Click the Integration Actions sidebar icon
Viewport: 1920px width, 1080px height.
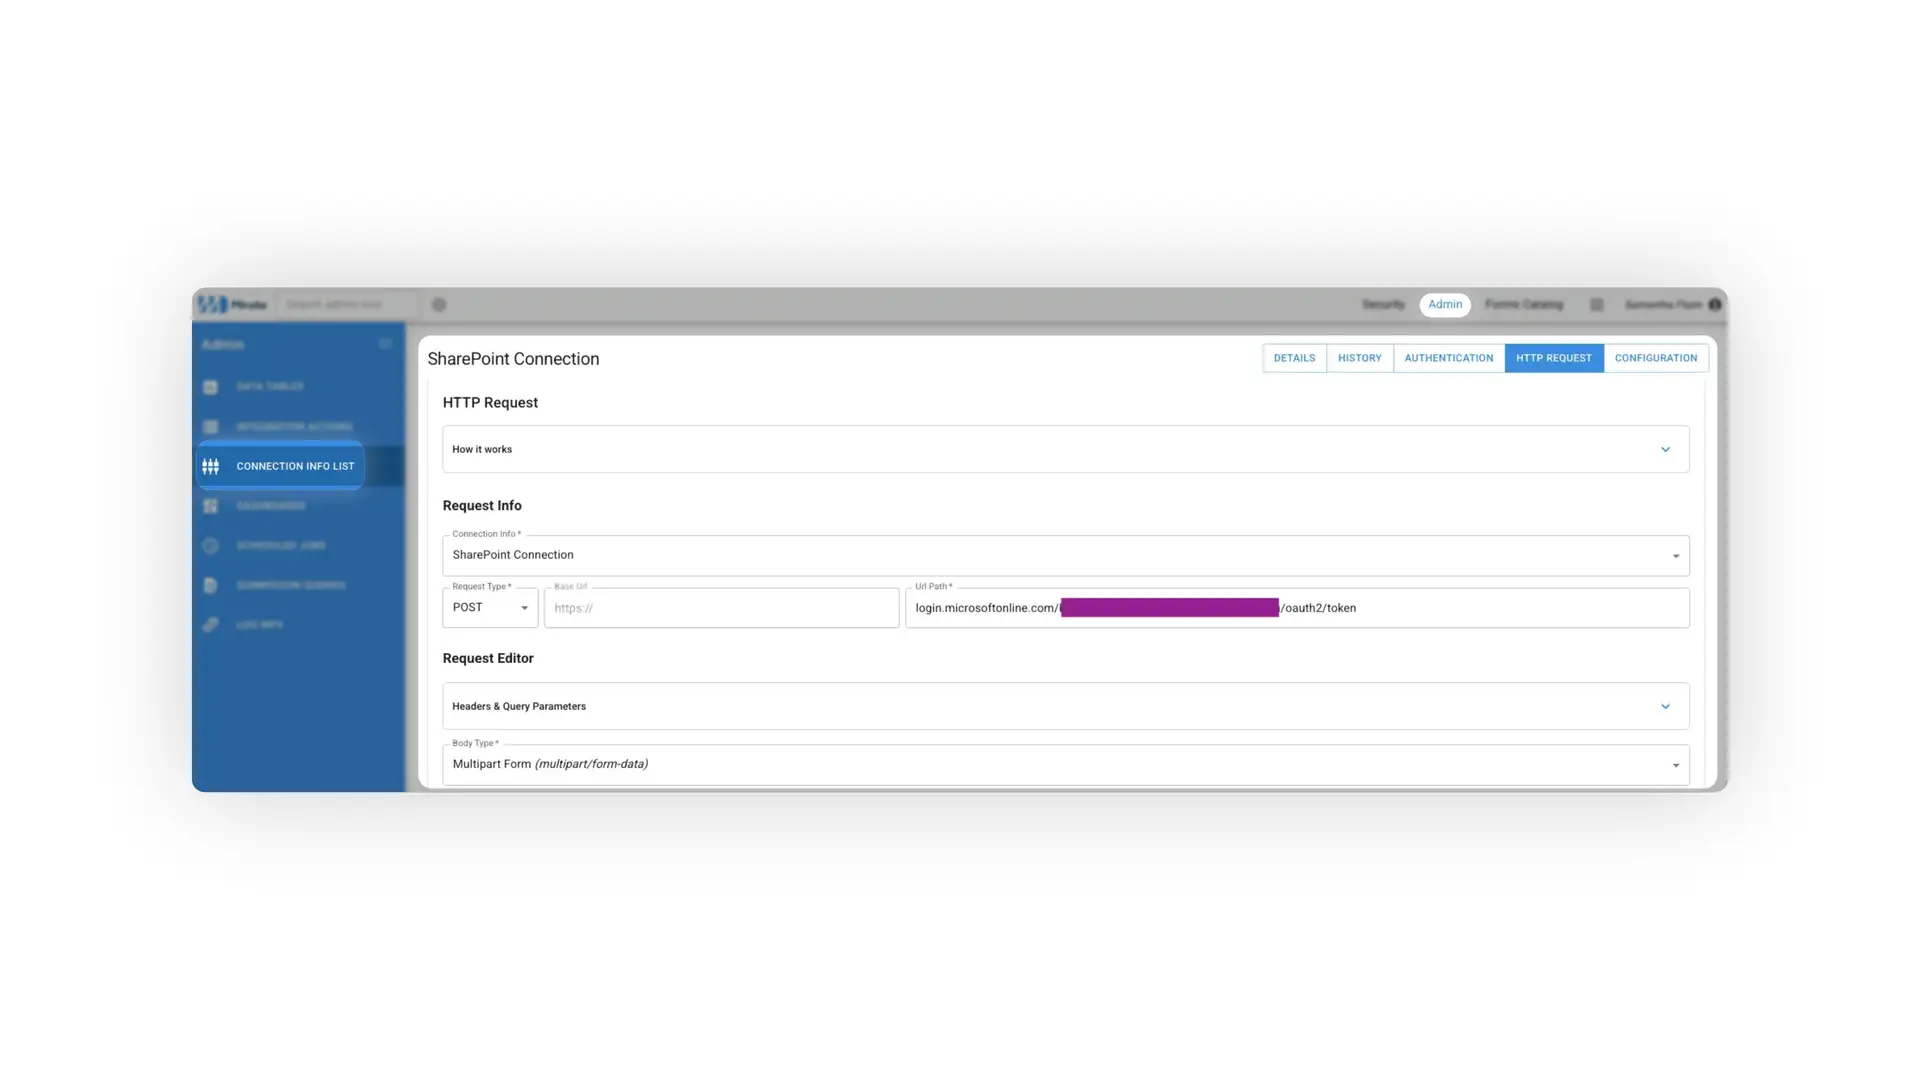click(x=210, y=426)
